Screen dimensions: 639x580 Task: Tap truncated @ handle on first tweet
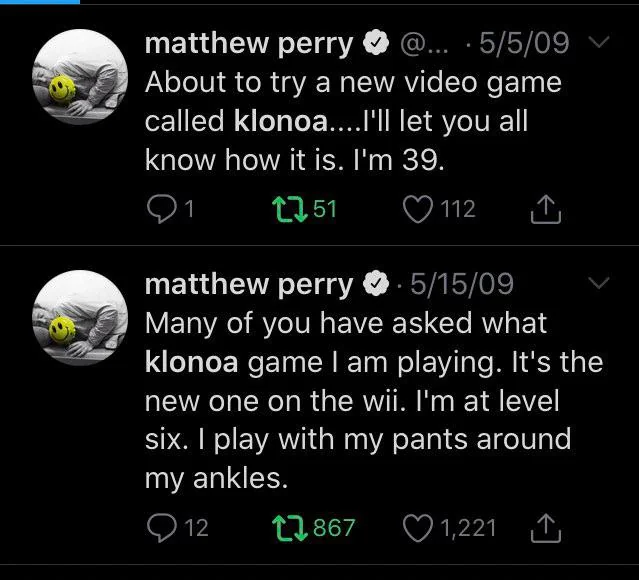tap(424, 43)
